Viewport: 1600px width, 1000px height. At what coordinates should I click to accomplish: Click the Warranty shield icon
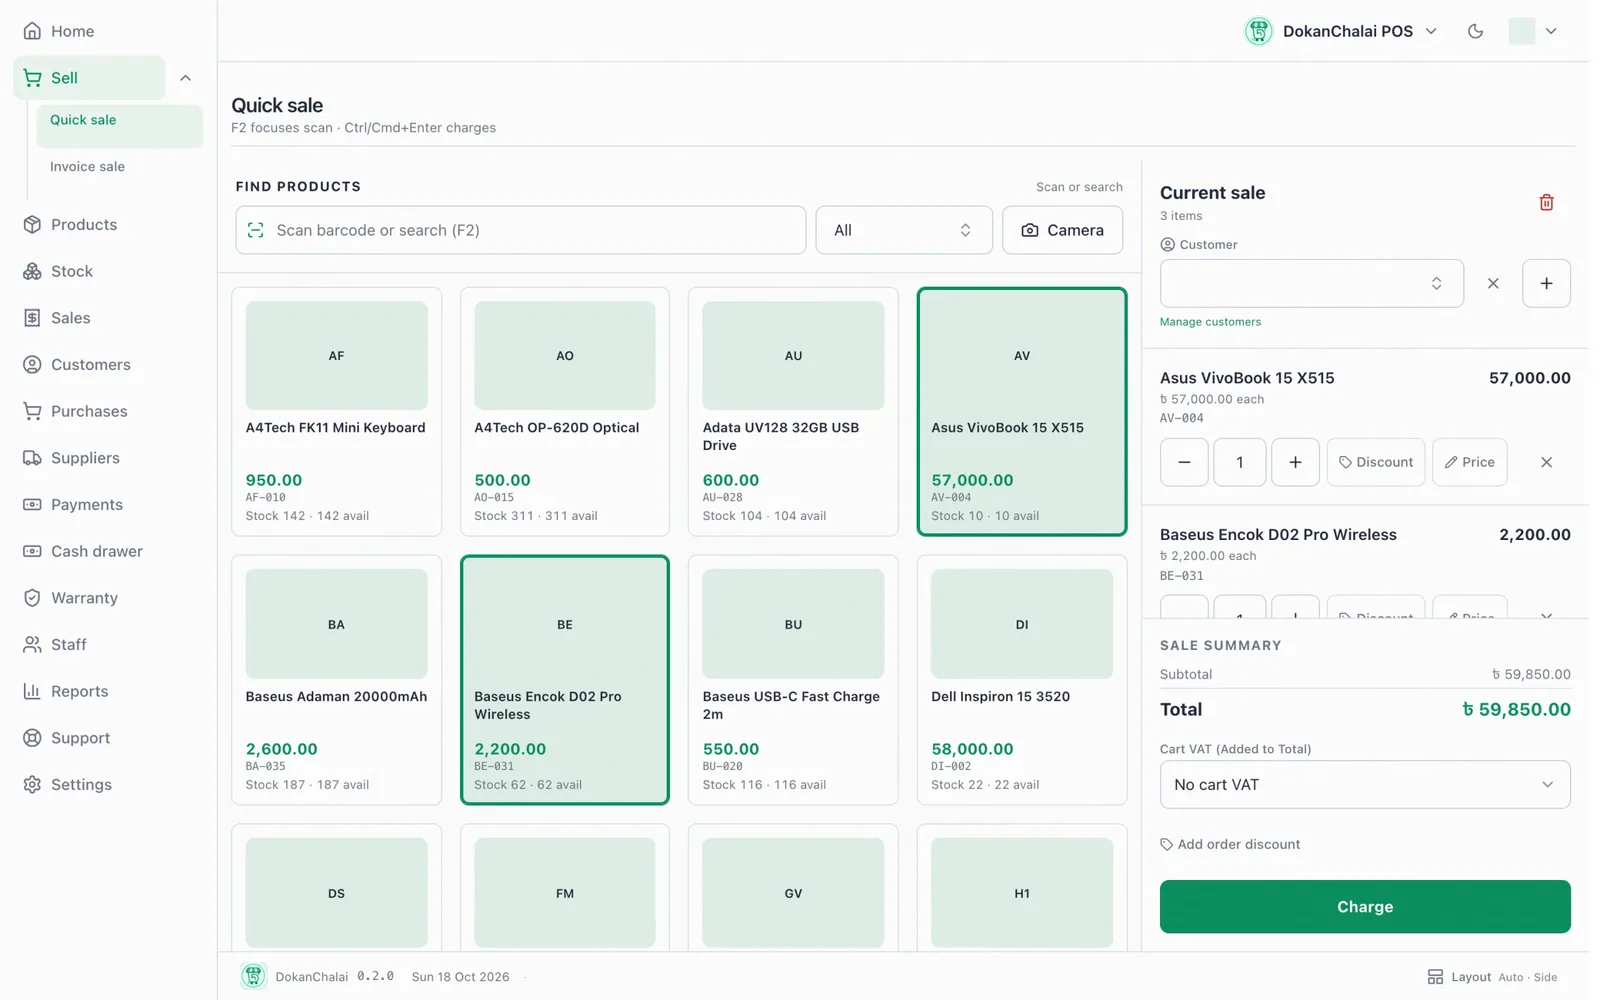coord(32,598)
